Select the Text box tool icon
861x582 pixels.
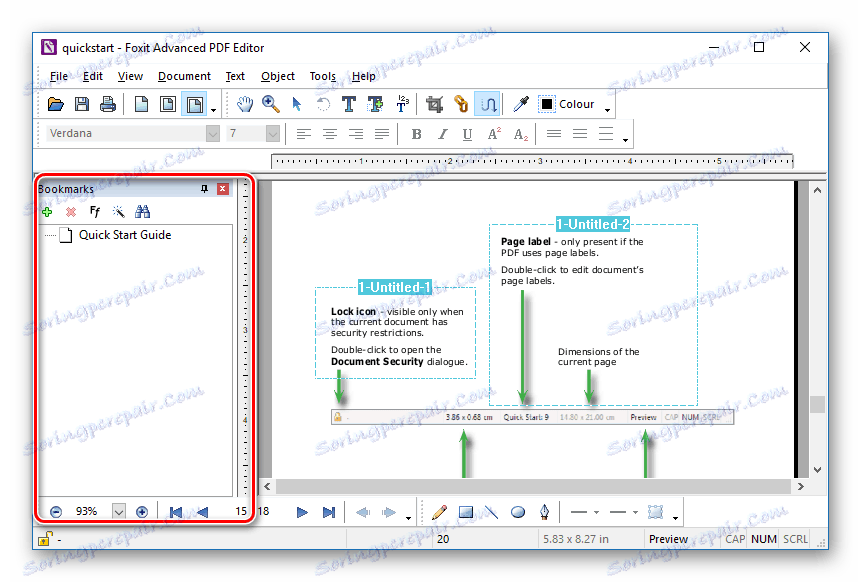[376, 104]
